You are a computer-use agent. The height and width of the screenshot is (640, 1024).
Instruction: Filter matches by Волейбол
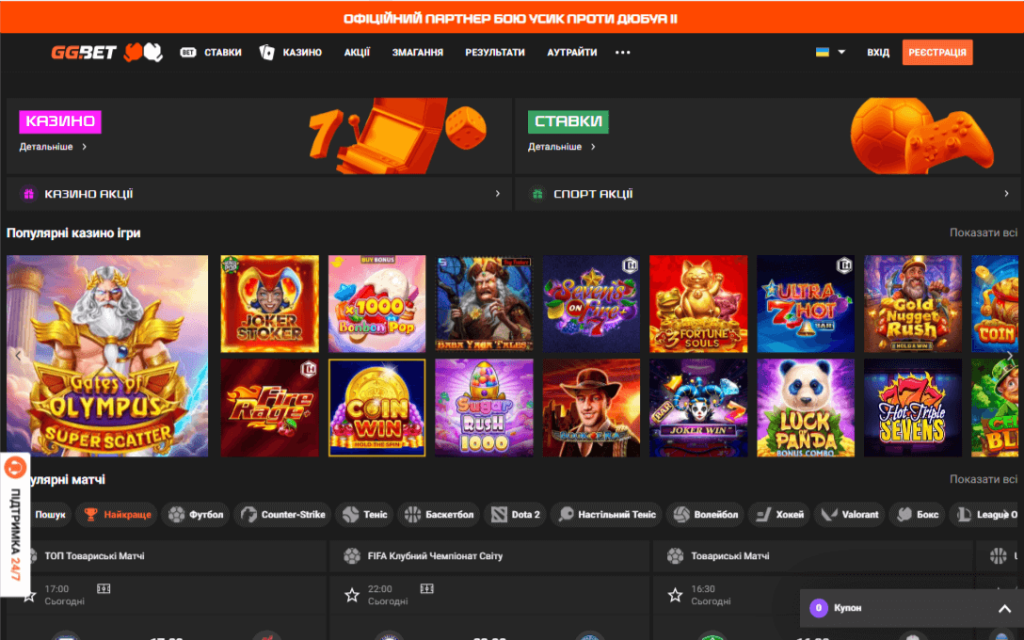706,515
